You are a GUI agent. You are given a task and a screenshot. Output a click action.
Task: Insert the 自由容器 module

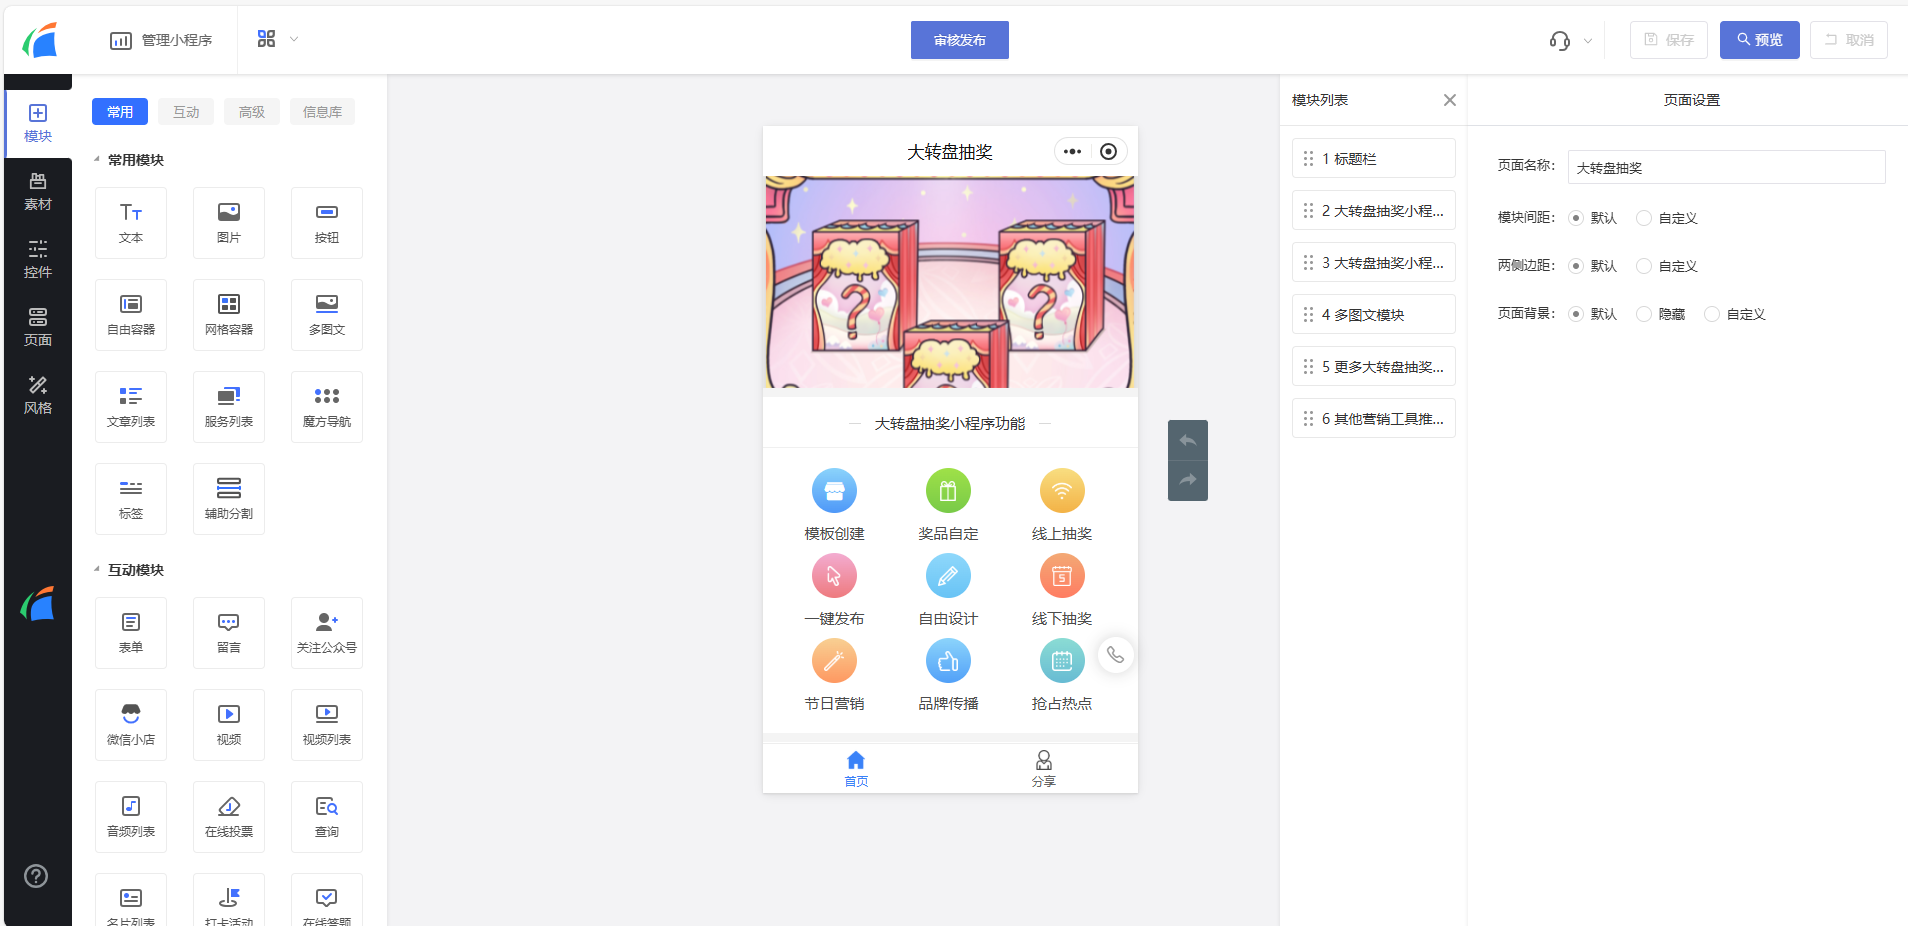pos(131,315)
